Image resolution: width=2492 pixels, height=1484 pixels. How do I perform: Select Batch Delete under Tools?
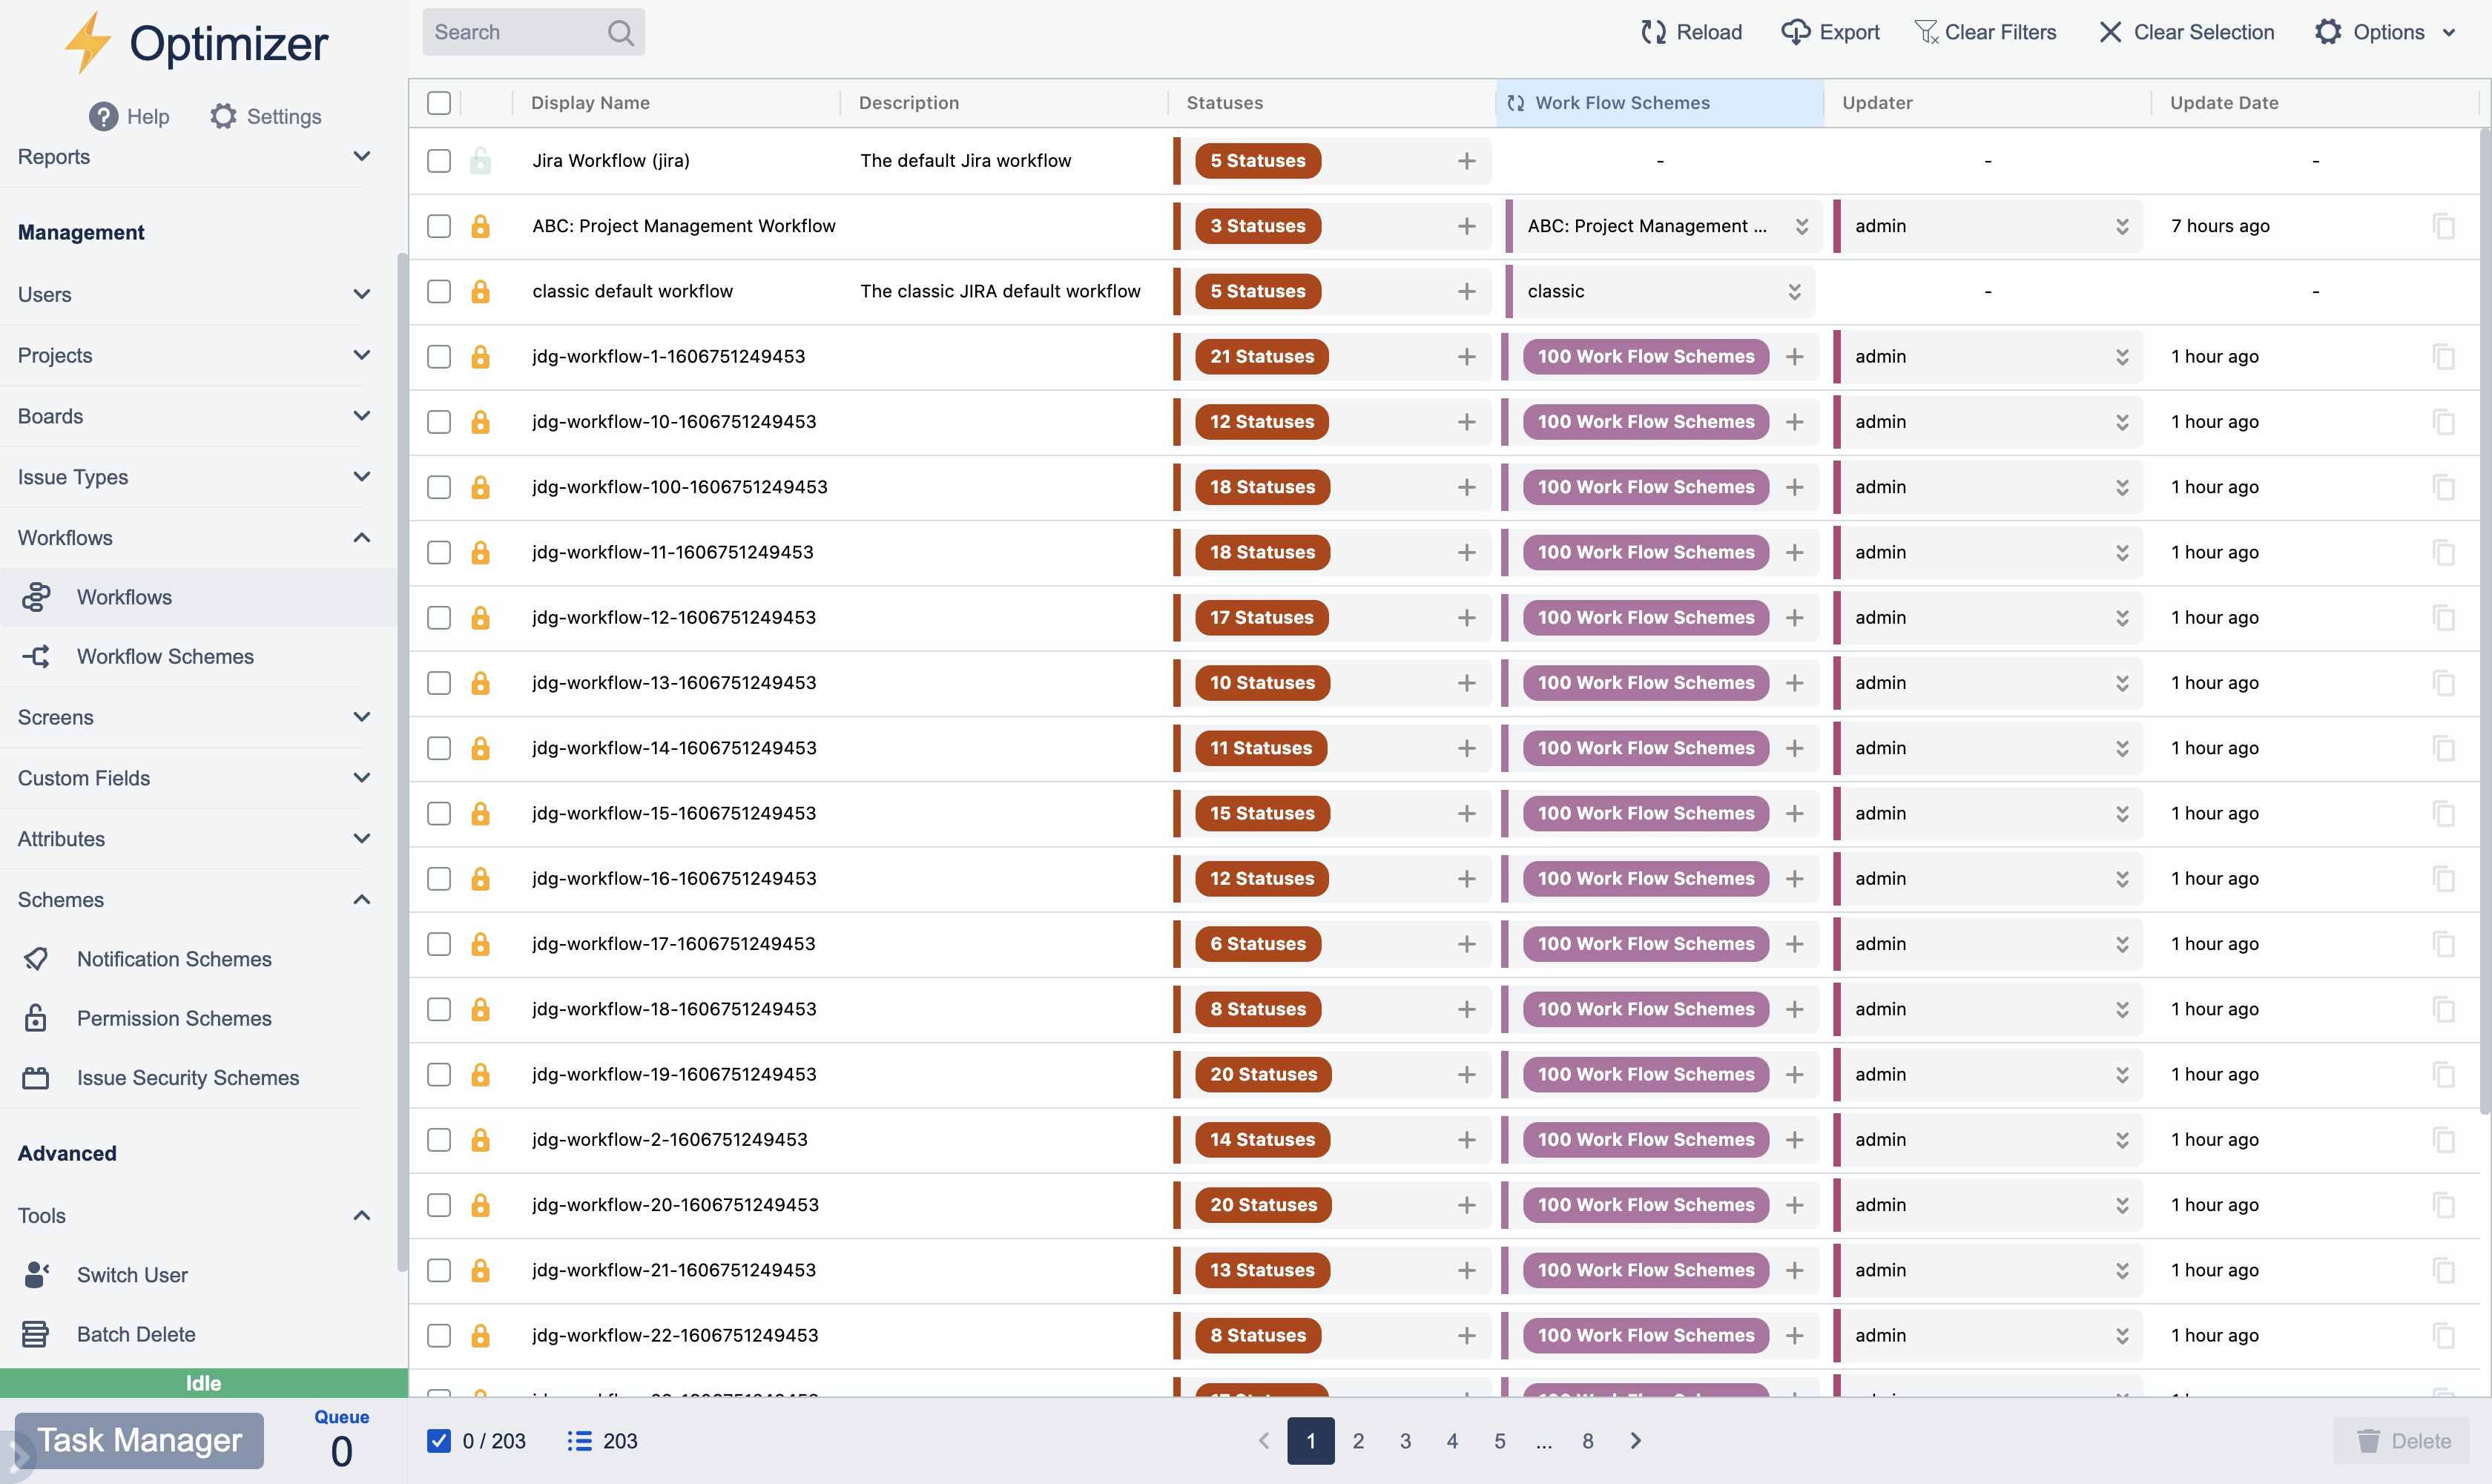click(x=136, y=1334)
